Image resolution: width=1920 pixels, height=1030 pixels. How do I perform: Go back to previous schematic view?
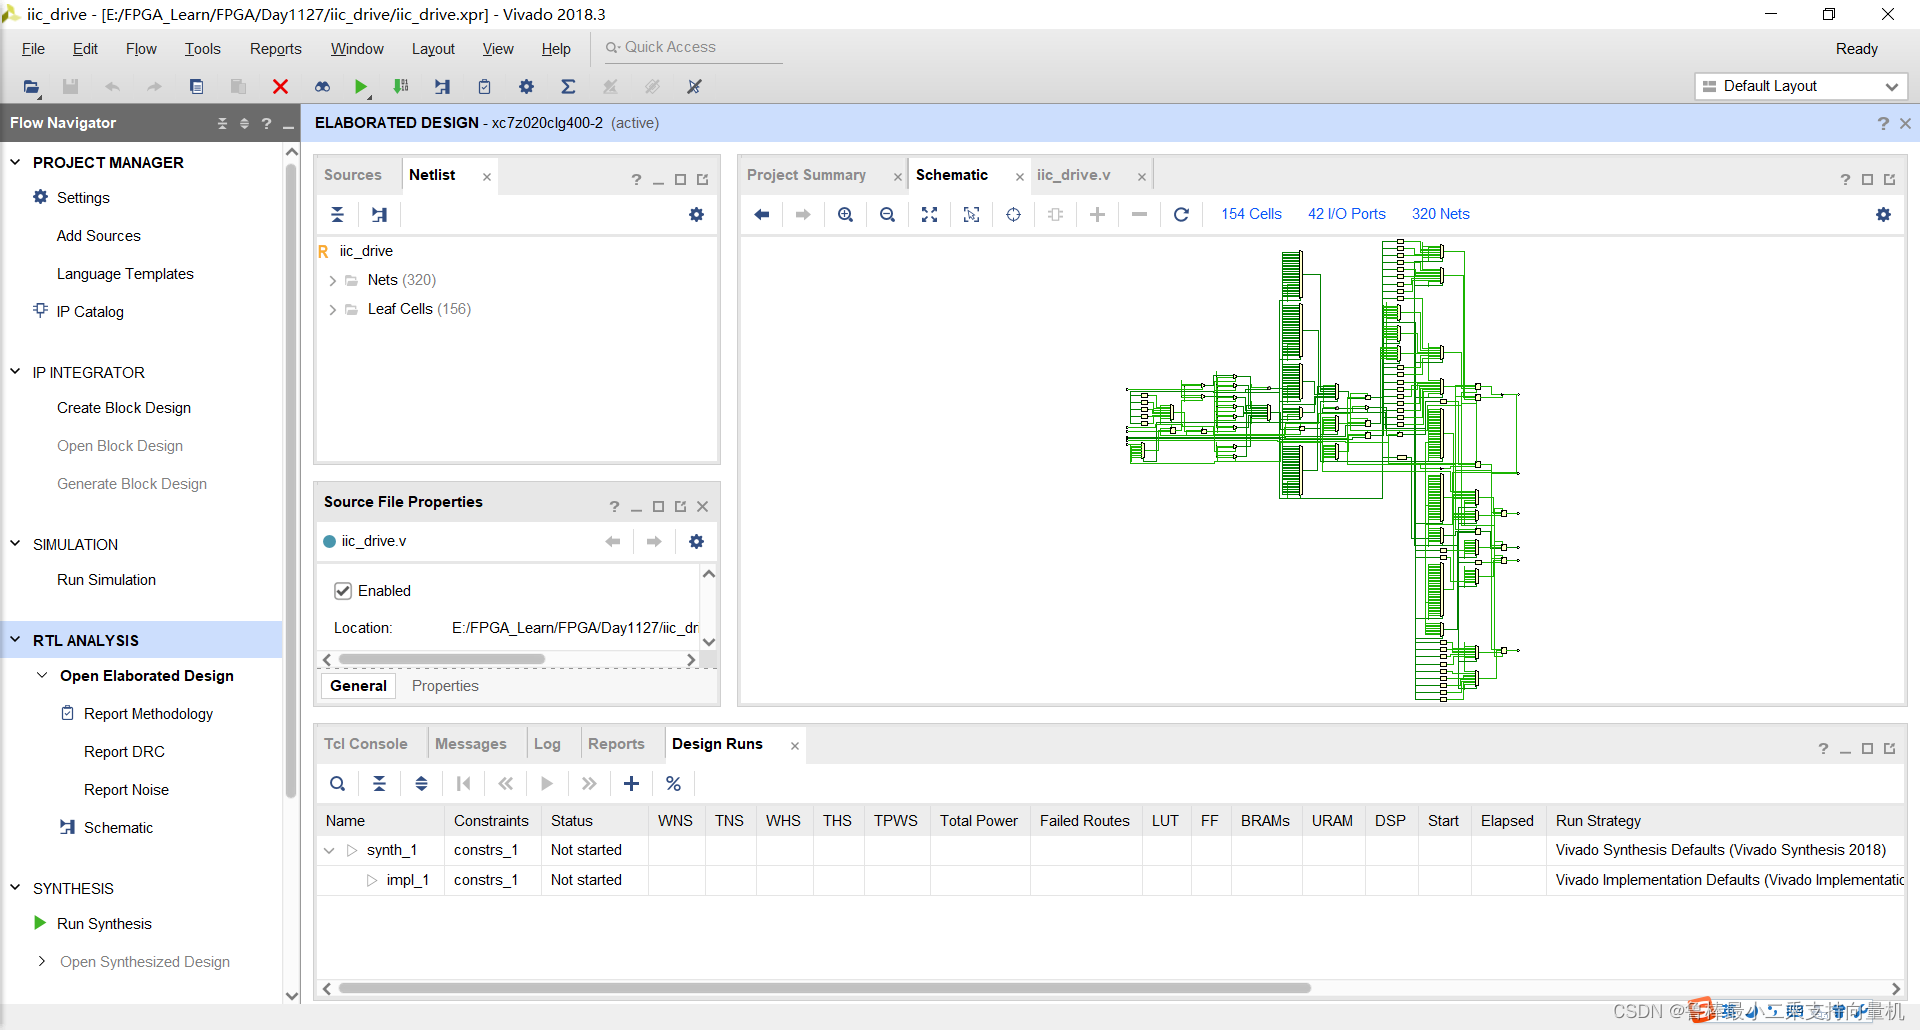761,214
